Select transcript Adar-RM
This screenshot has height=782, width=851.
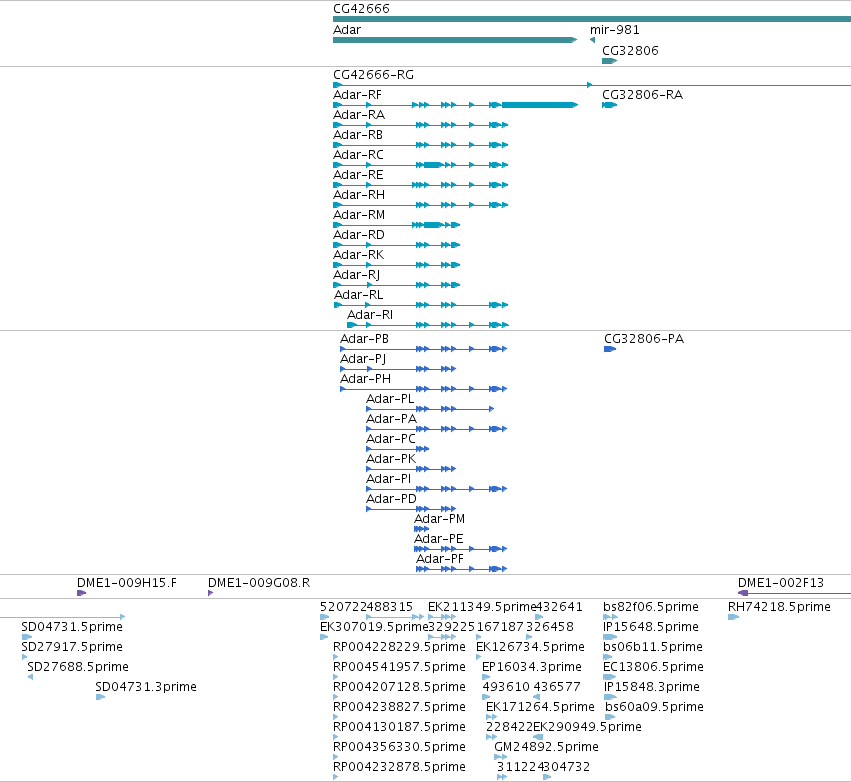click(359, 215)
